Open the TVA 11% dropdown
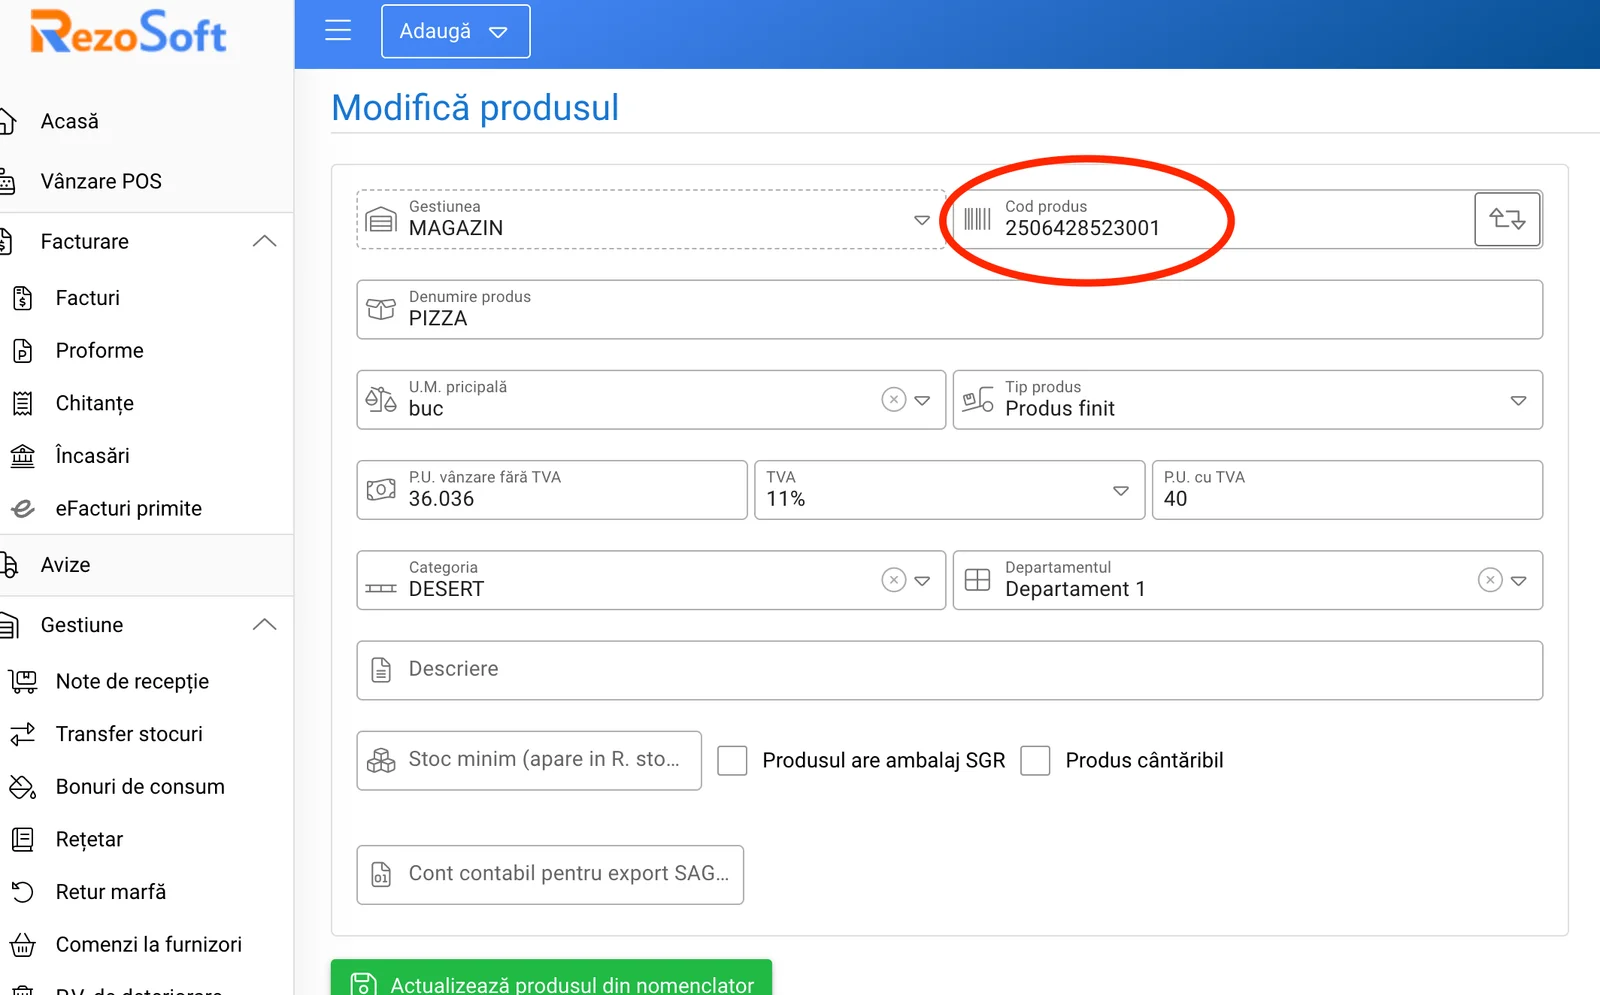Viewport: 1600px width, 995px height. point(1120,490)
